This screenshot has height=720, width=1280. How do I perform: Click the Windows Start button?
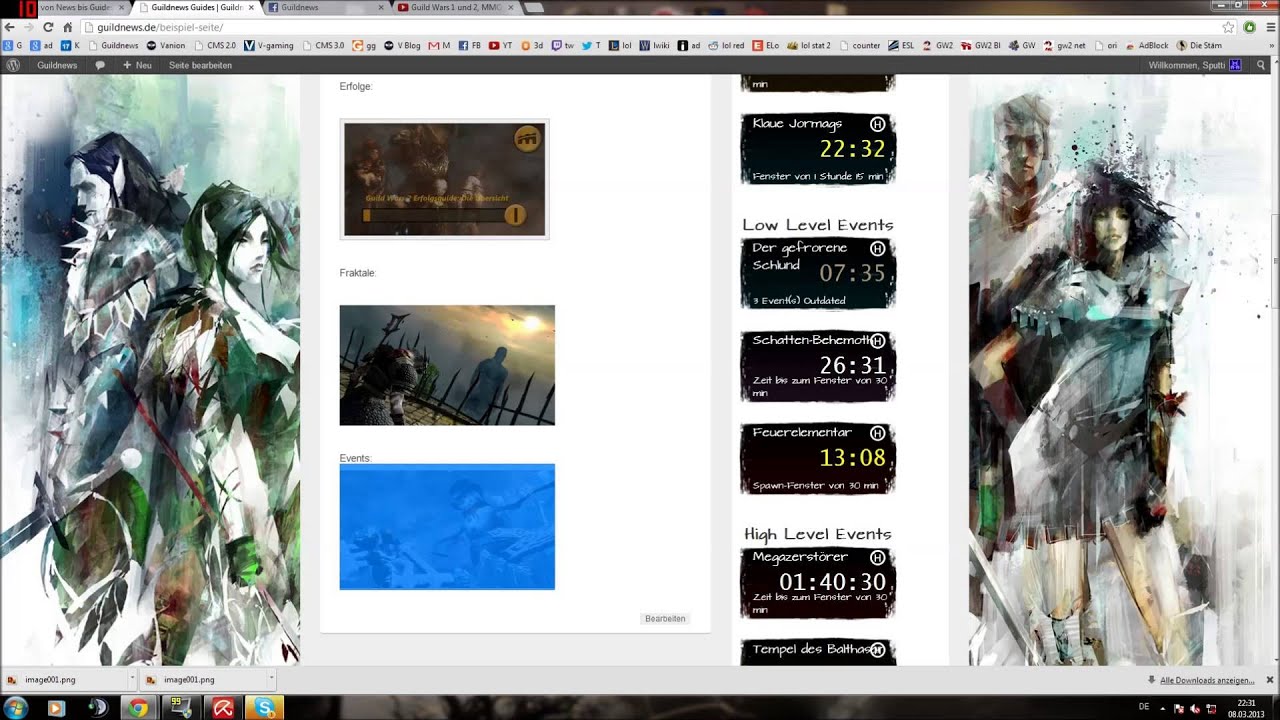pyautogui.click(x=14, y=708)
